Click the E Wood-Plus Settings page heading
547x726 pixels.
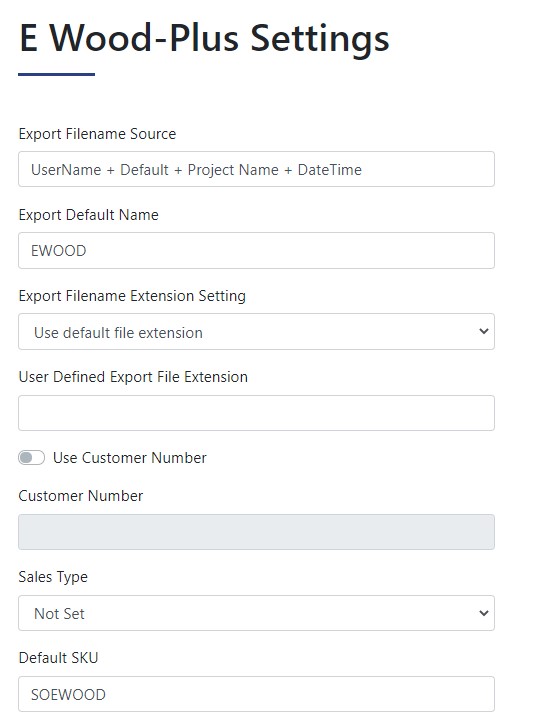[x=204, y=38]
